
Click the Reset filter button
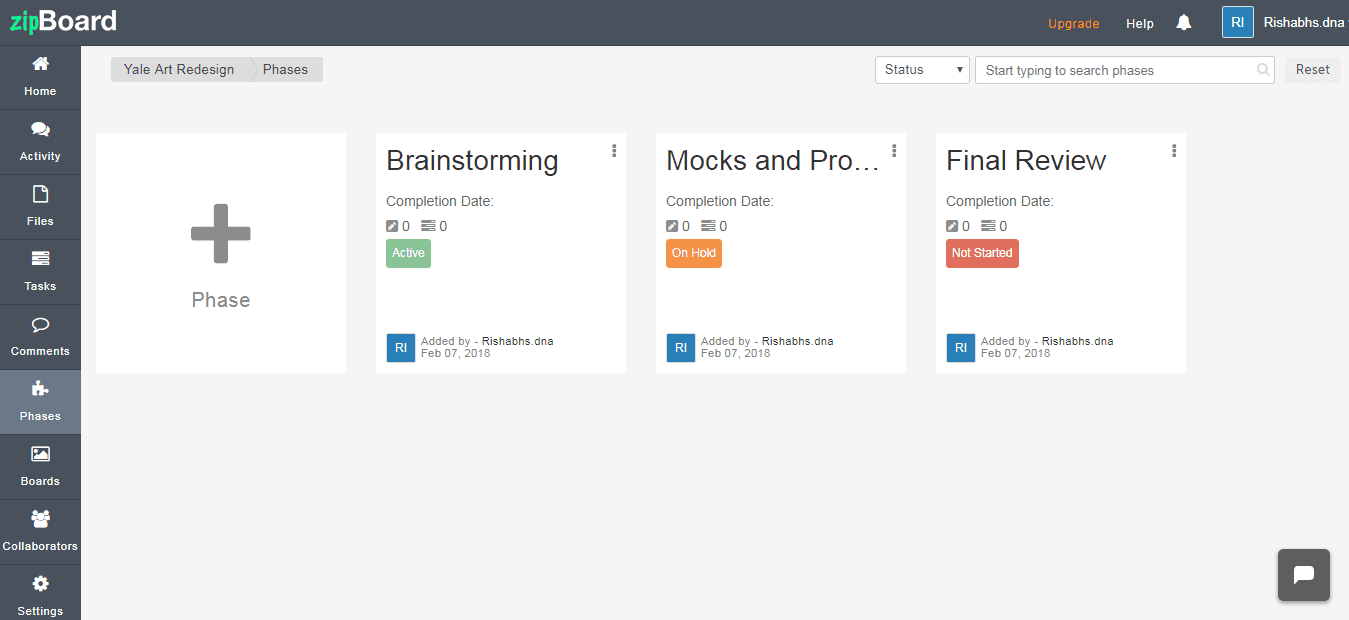click(1312, 70)
